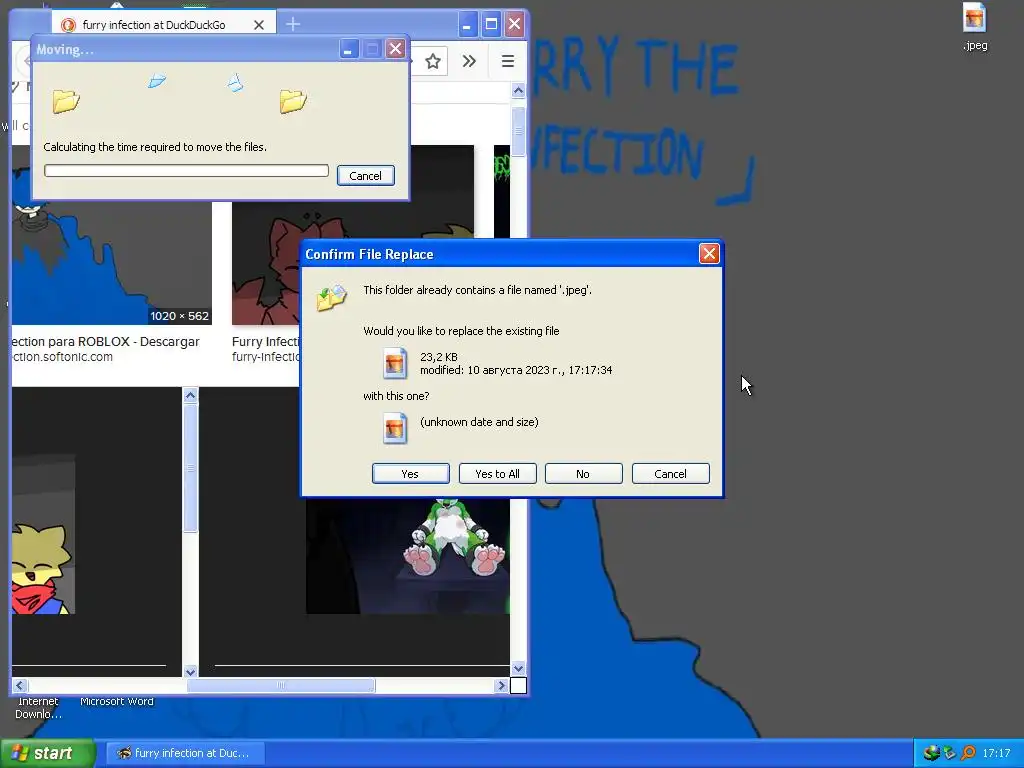Open the green furry character image
Screen dimensions: 1024x768
pos(408,555)
